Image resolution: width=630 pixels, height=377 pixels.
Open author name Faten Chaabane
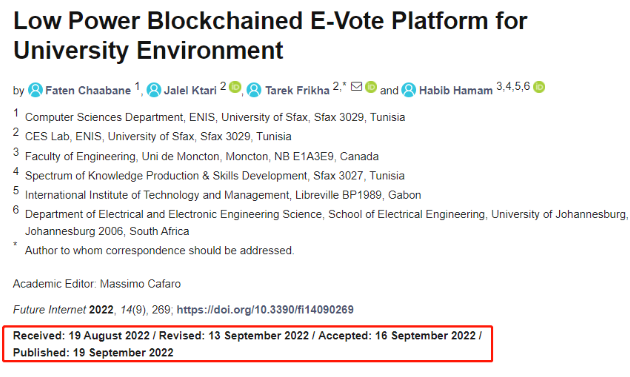[x=88, y=90]
